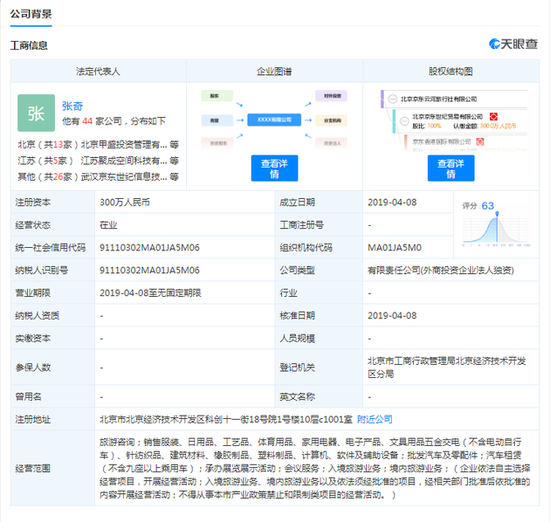
Task: Click the 江苏(共5家) text
Action: 46,161
